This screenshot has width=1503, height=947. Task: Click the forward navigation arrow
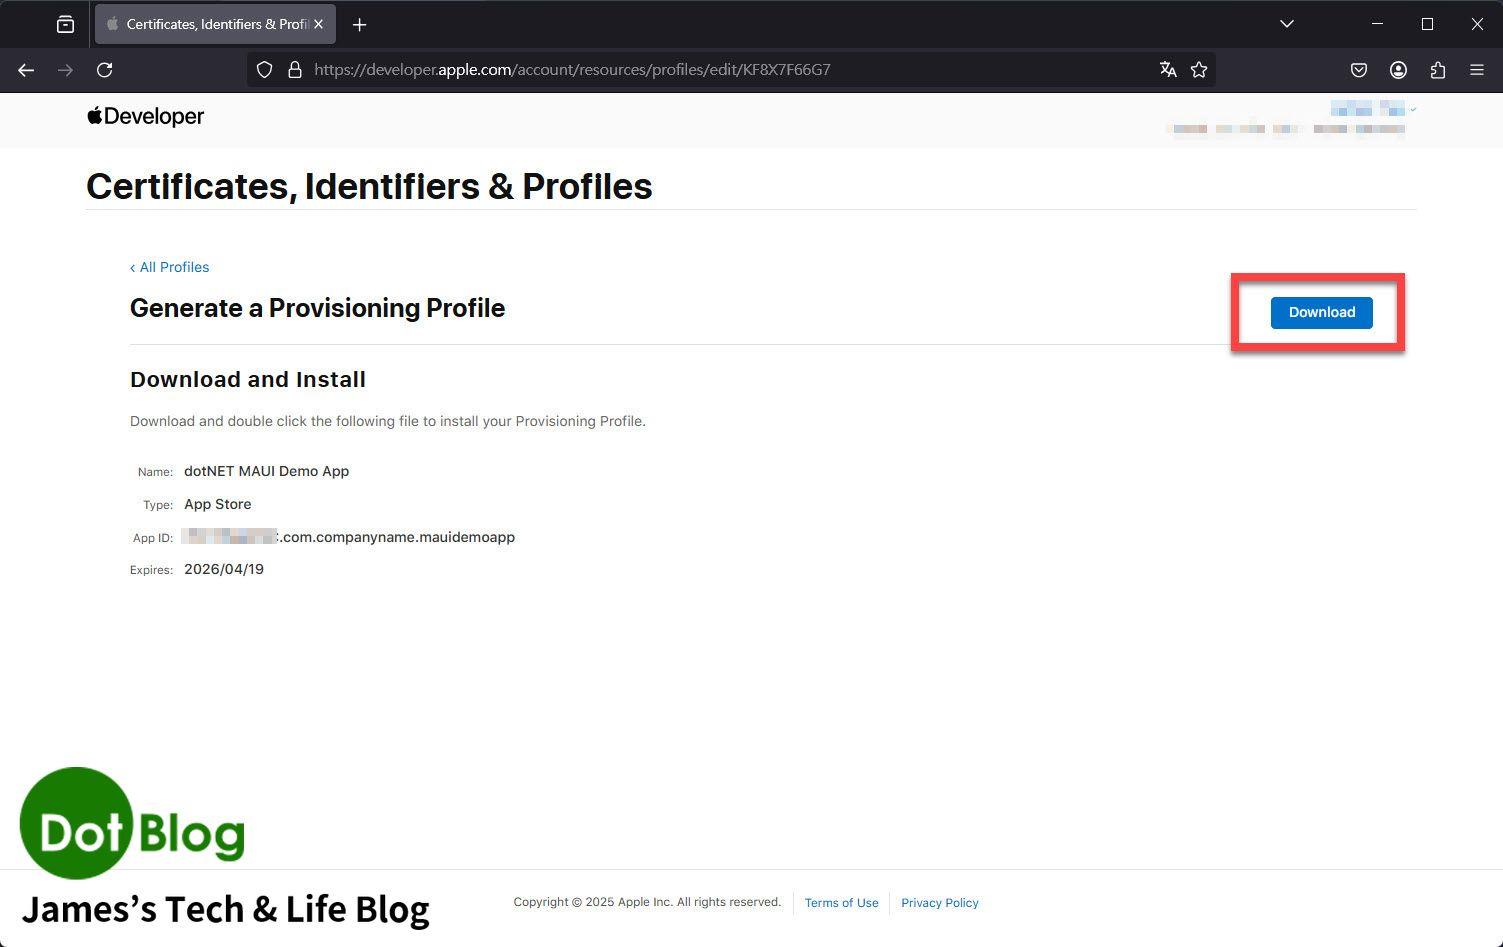[65, 70]
